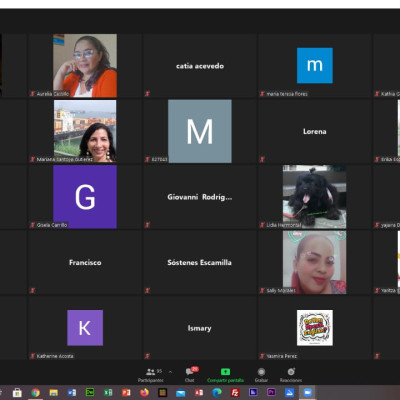Open FileZilla from the taskbar
The width and height of the screenshot is (400, 400).
[235, 393]
